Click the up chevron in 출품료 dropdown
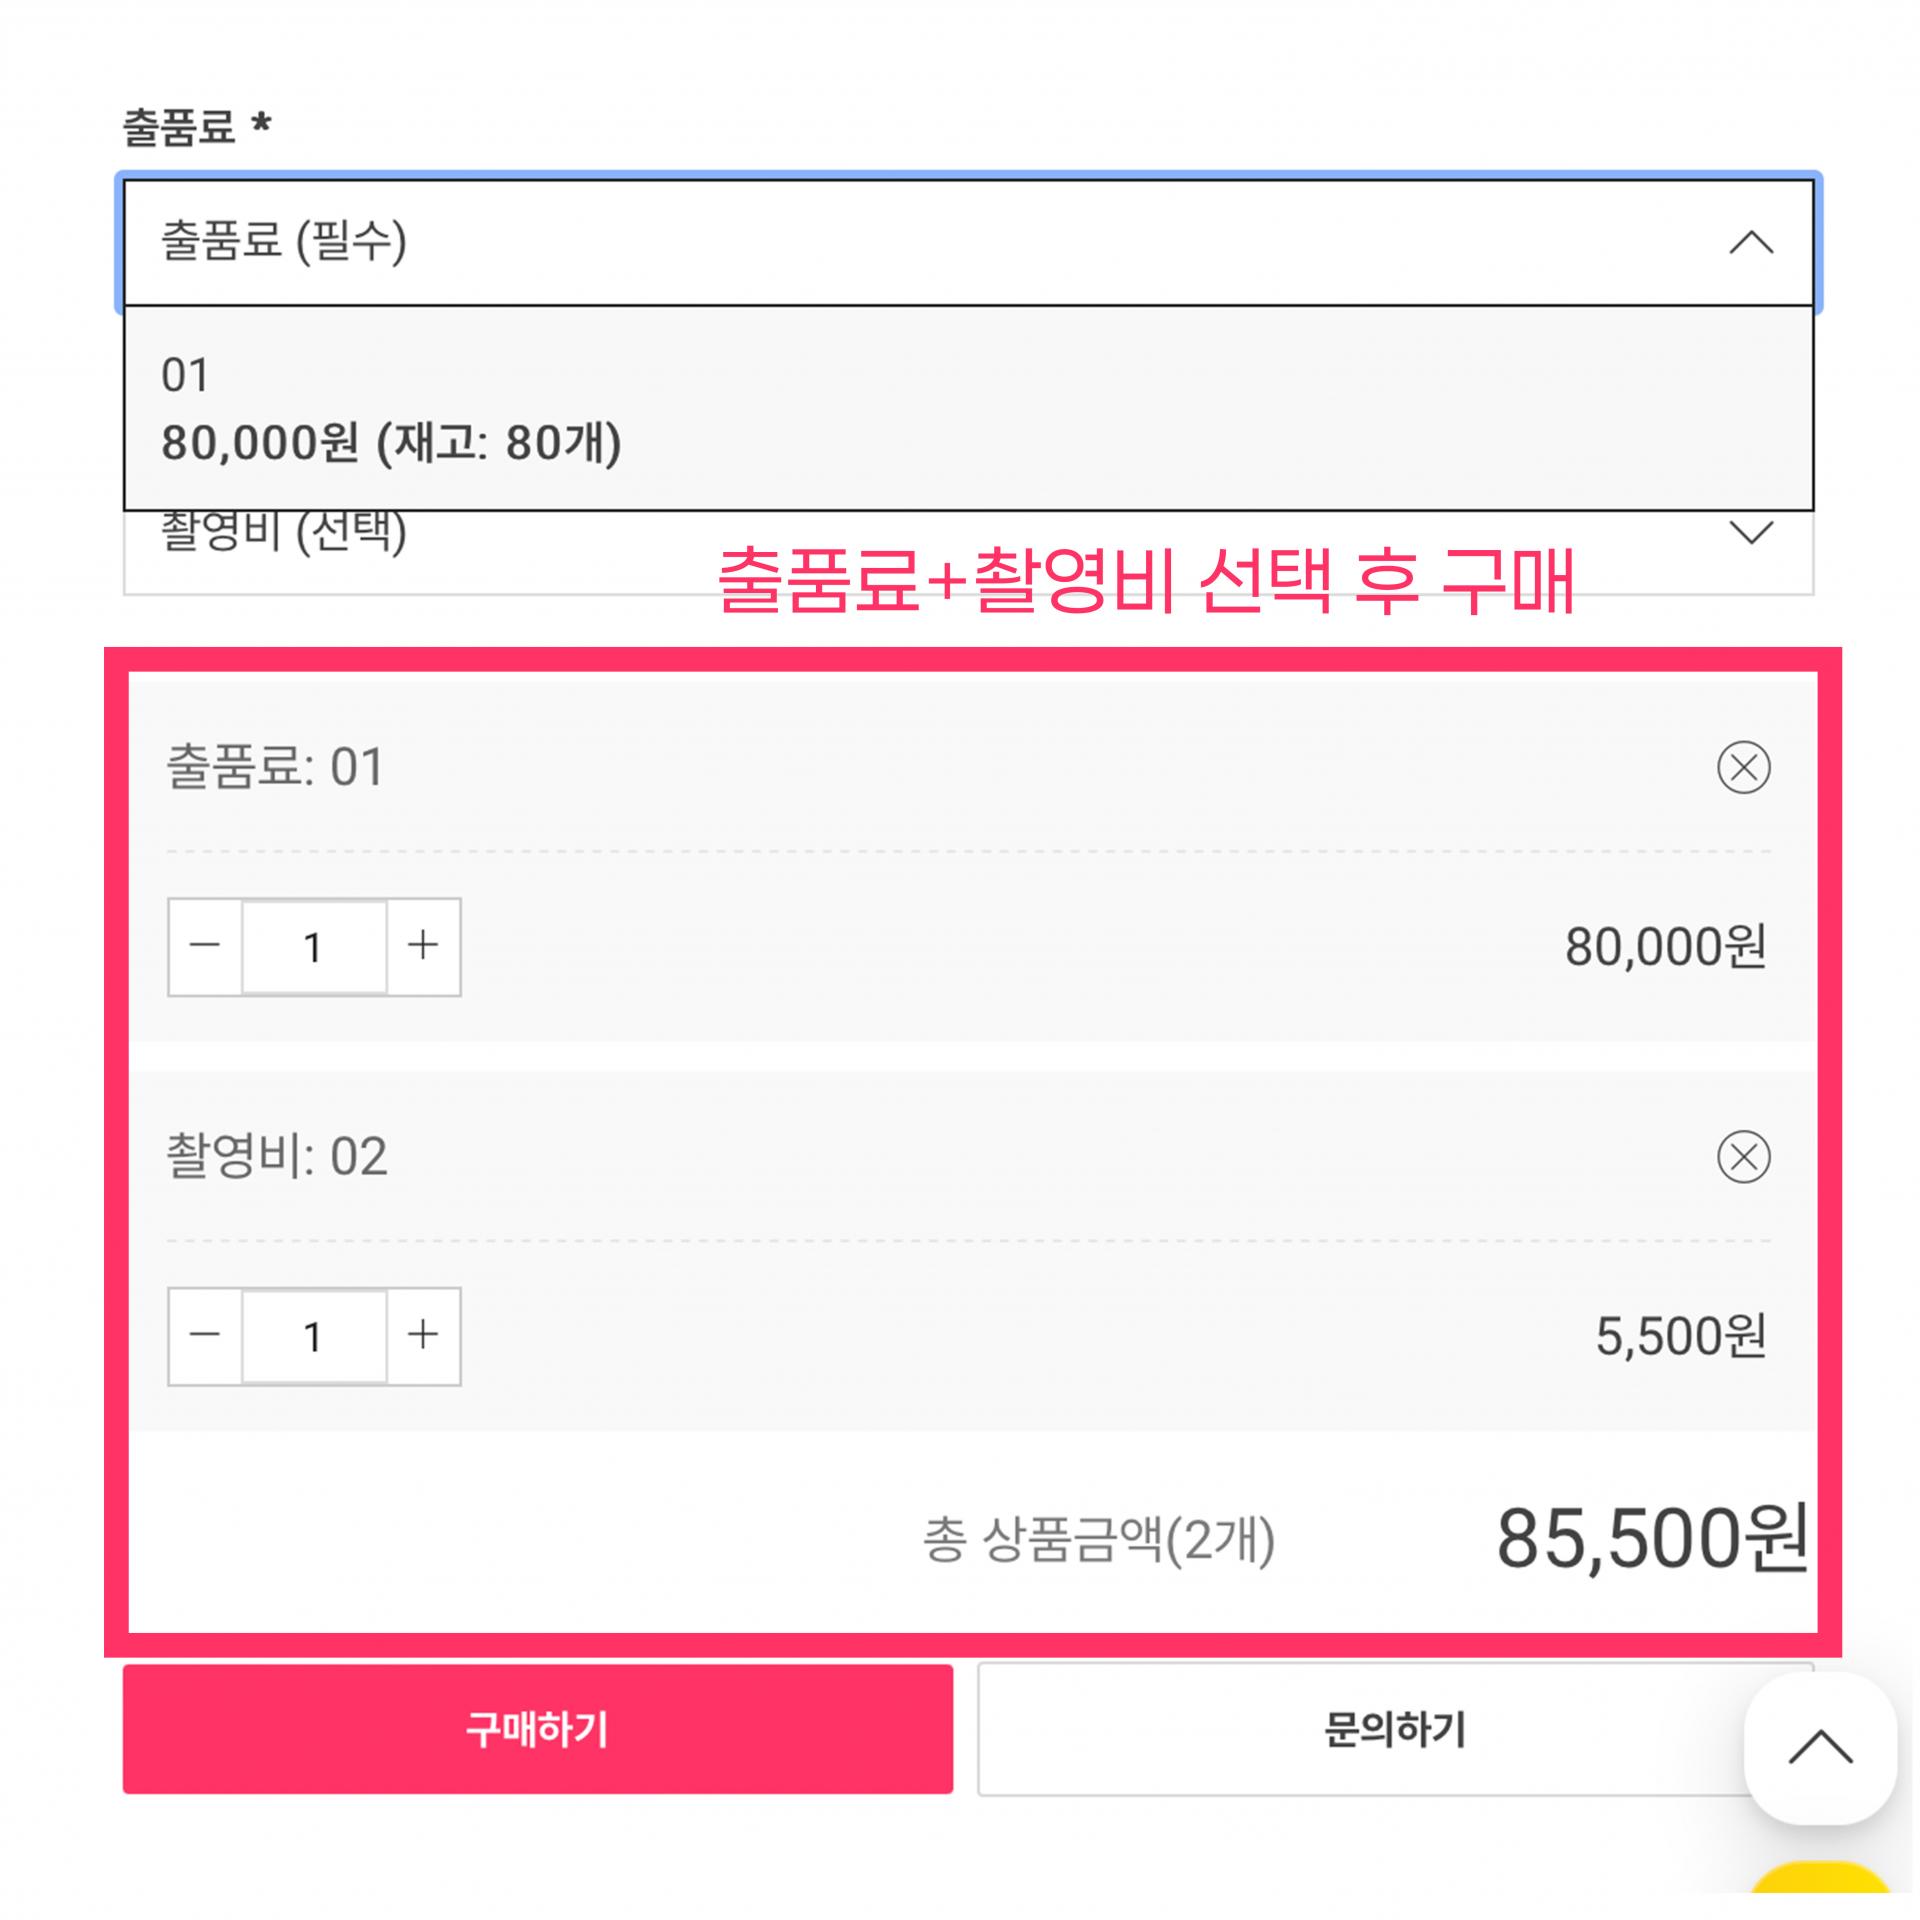The width and height of the screenshot is (1920, 1920). pos(1751,243)
